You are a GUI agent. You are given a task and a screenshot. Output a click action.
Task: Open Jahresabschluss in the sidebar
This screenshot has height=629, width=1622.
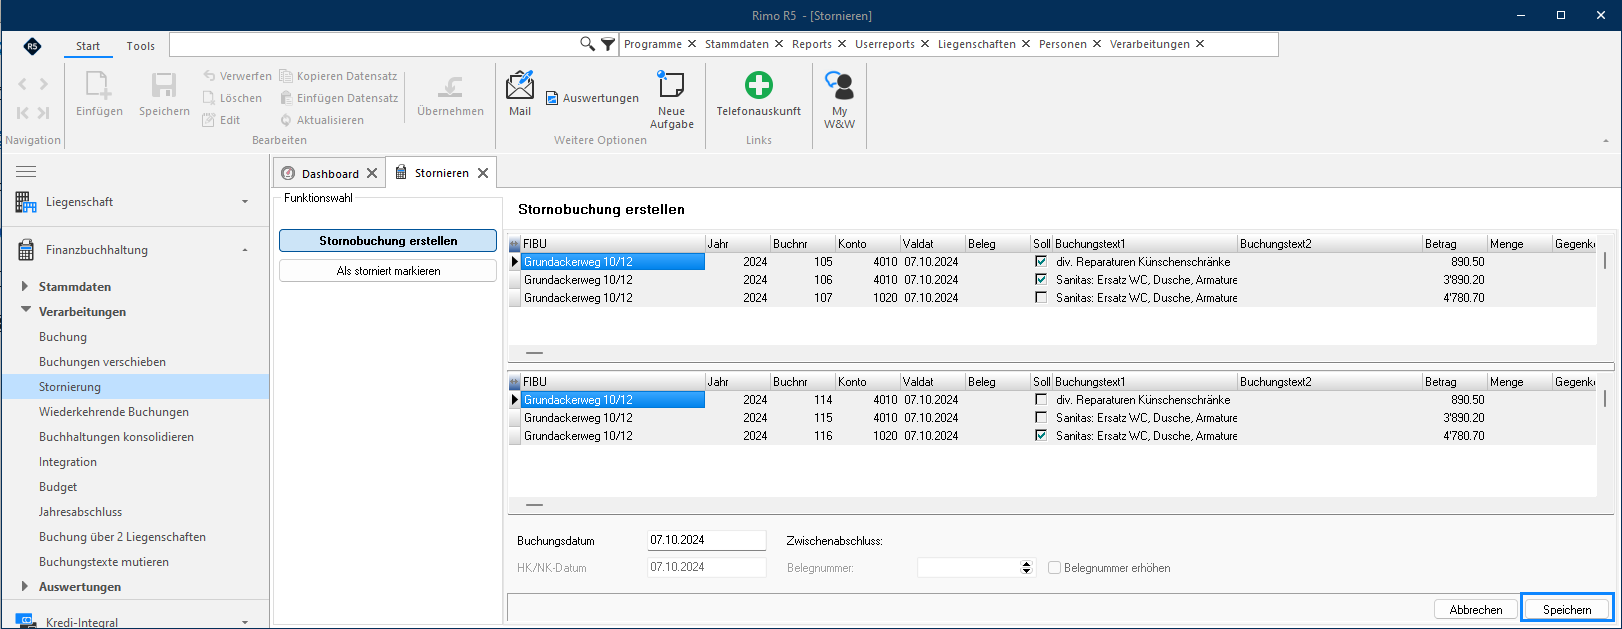click(80, 512)
